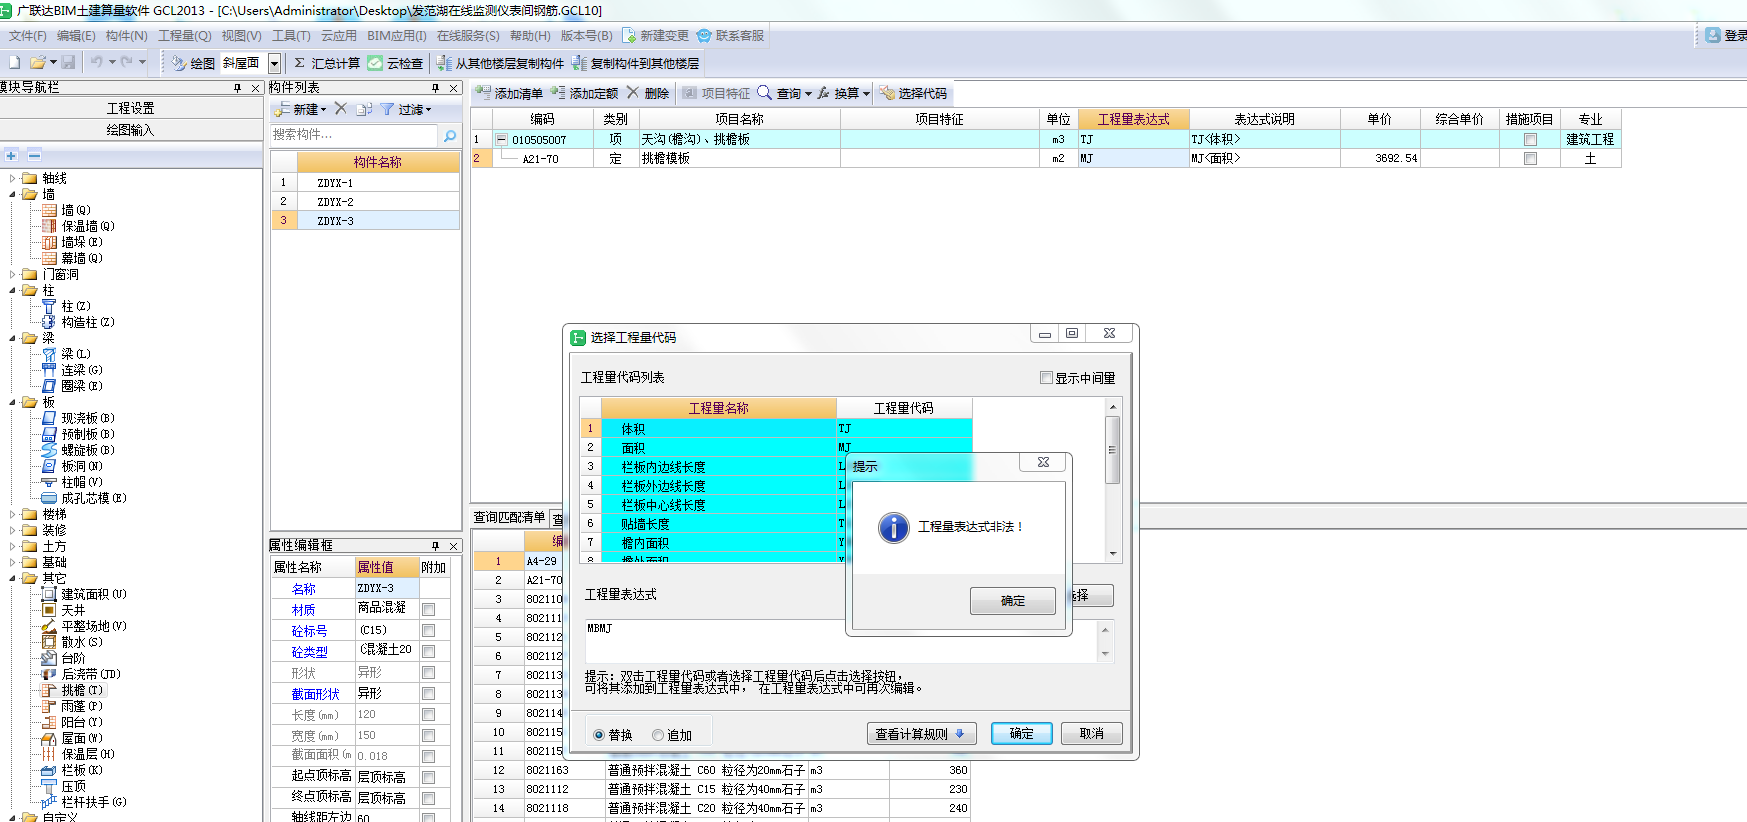Click the 工程量表达式 text box containing MBMJ
1747x822 pixels.
840,641
